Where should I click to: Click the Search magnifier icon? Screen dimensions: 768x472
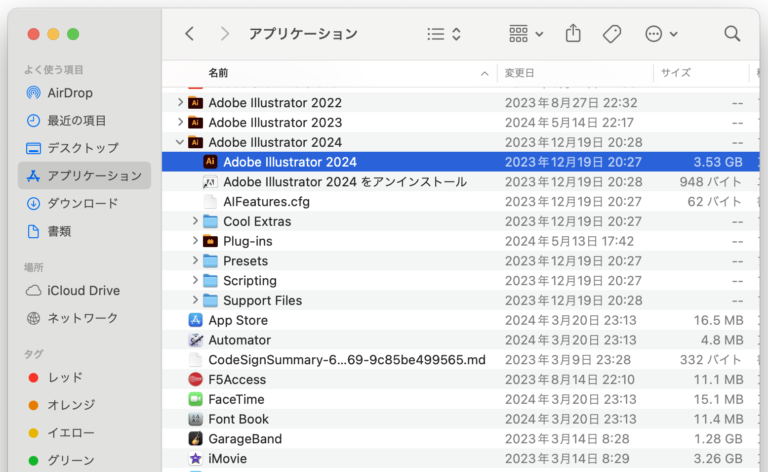tap(732, 34)
